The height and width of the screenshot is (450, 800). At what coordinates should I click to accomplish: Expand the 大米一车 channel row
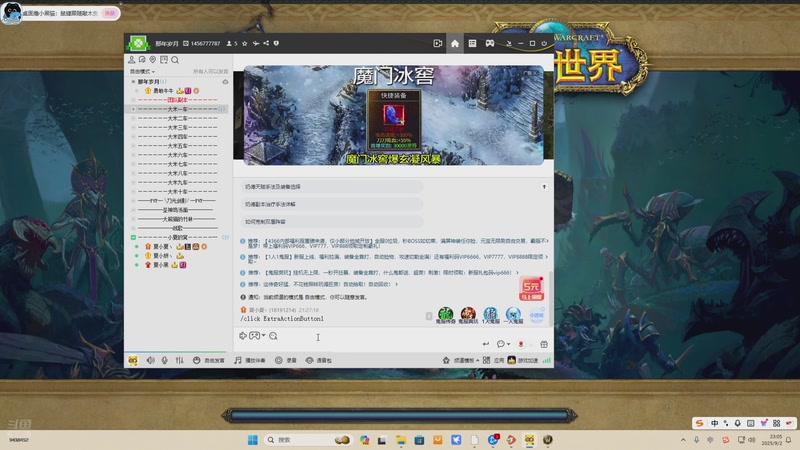[x=133, y=109]
